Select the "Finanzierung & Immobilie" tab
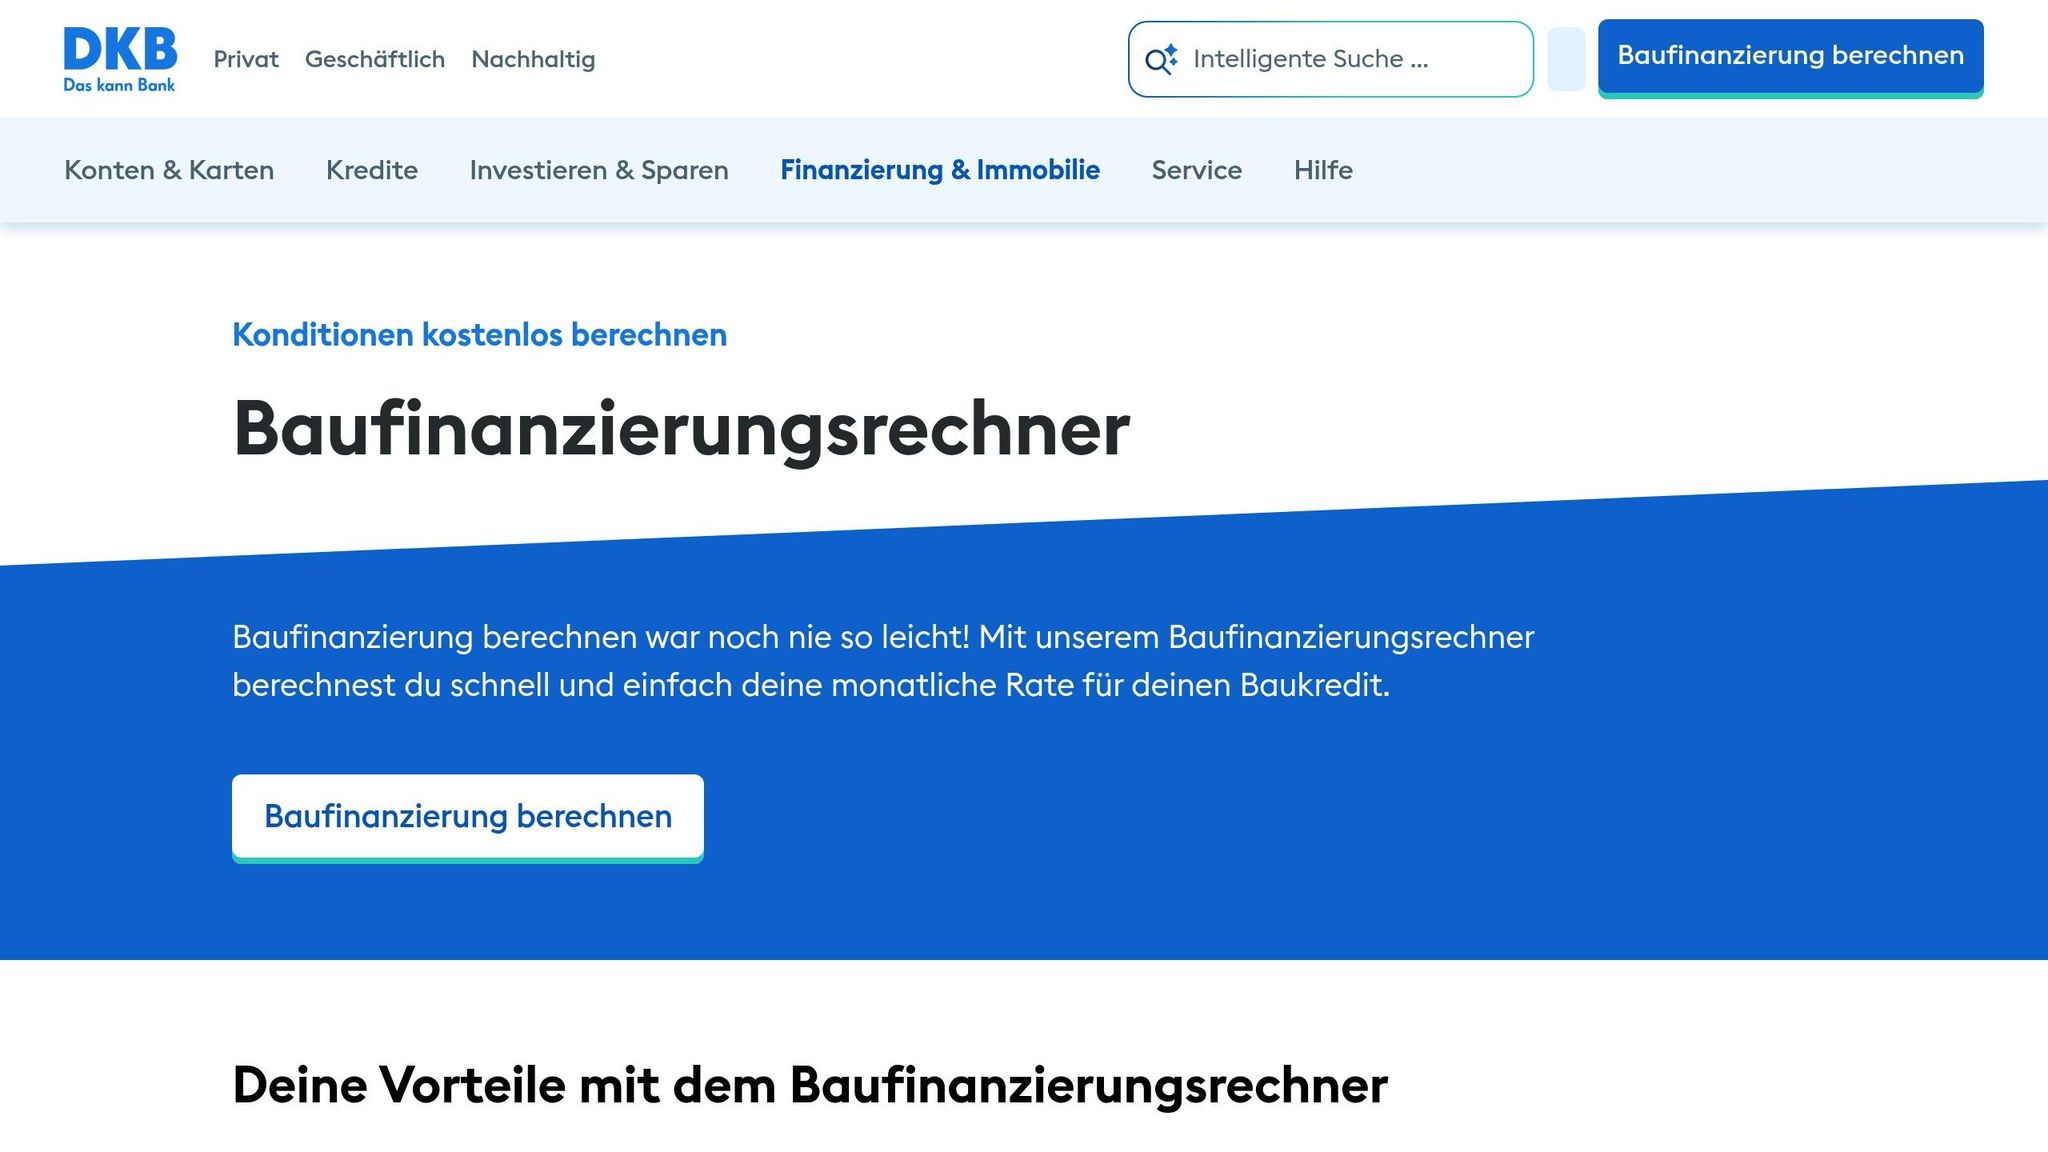Screen dimensions: 2048x1152 click(940, 170)
